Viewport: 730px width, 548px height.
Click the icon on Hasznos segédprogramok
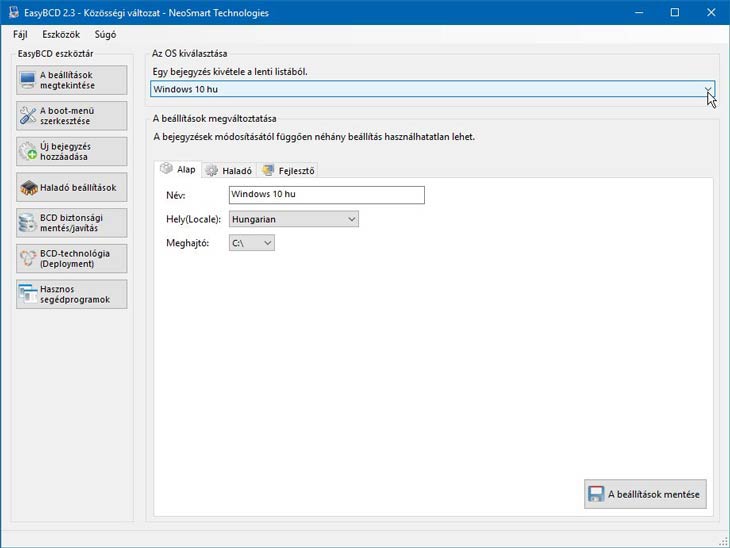[x=28, y=294]
